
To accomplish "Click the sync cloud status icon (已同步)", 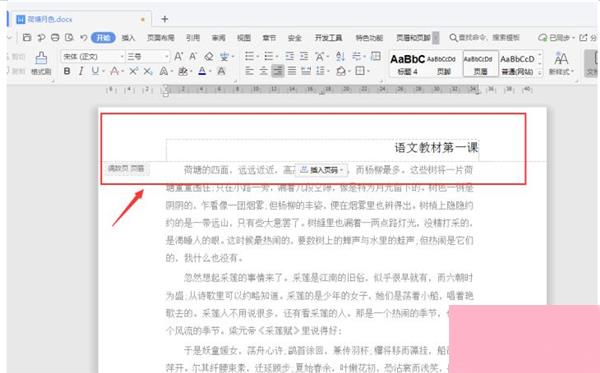I will tap(542, 37).
